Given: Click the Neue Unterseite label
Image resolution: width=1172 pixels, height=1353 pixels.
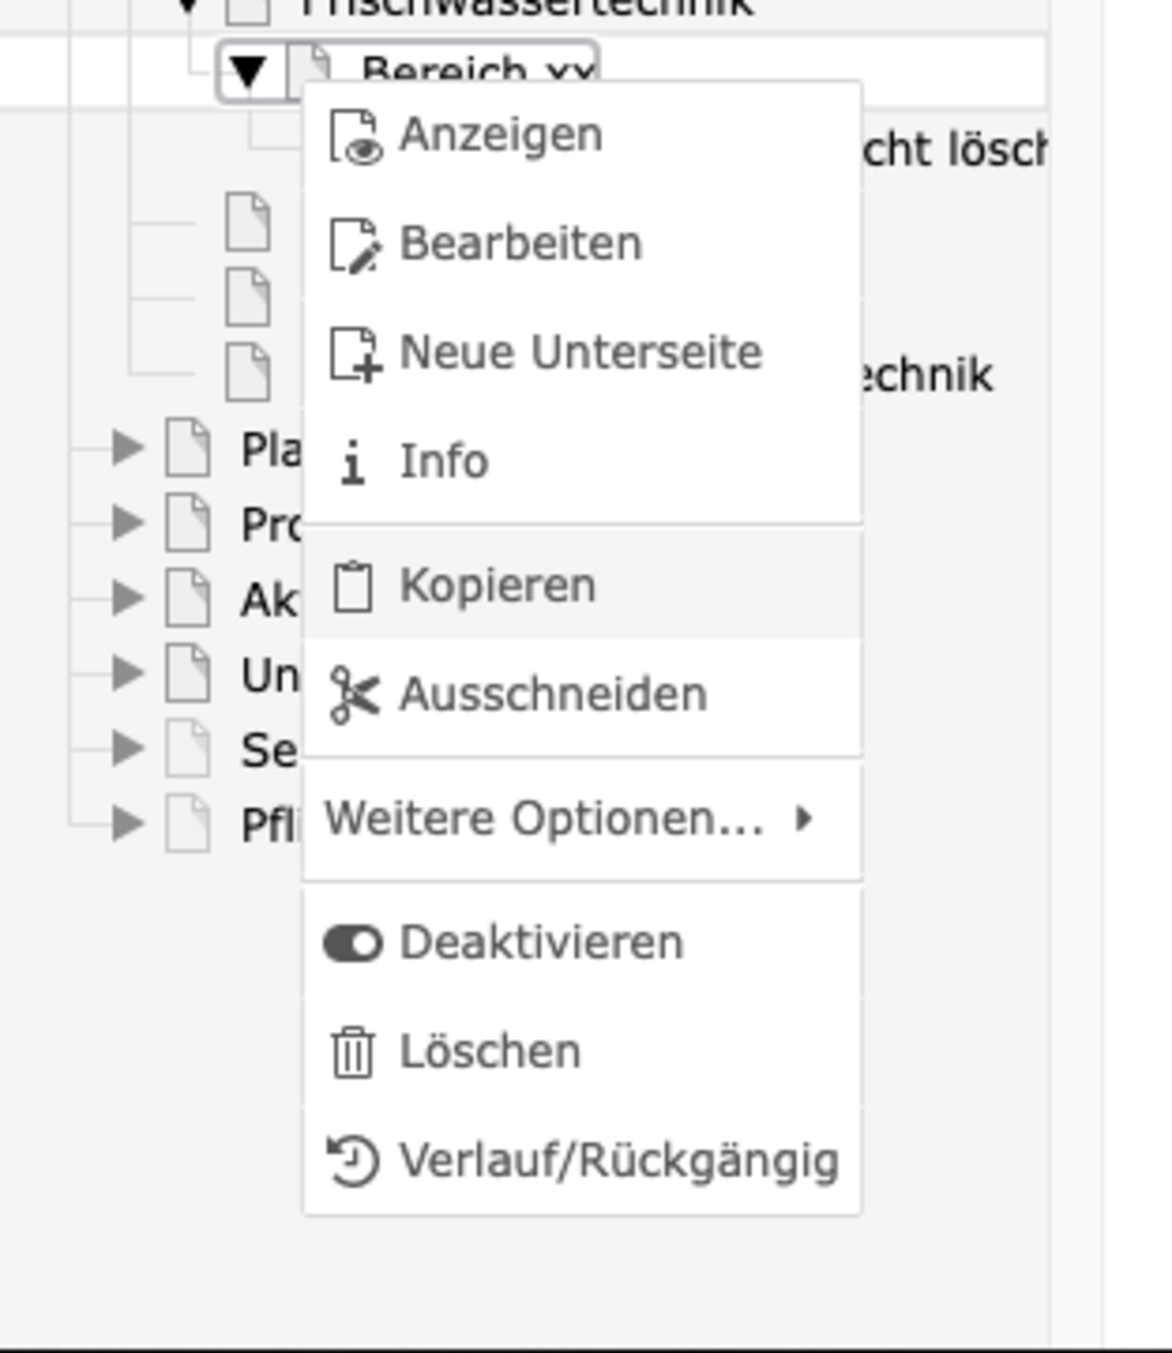Looking at the screenshot, I should pos(581,353).
